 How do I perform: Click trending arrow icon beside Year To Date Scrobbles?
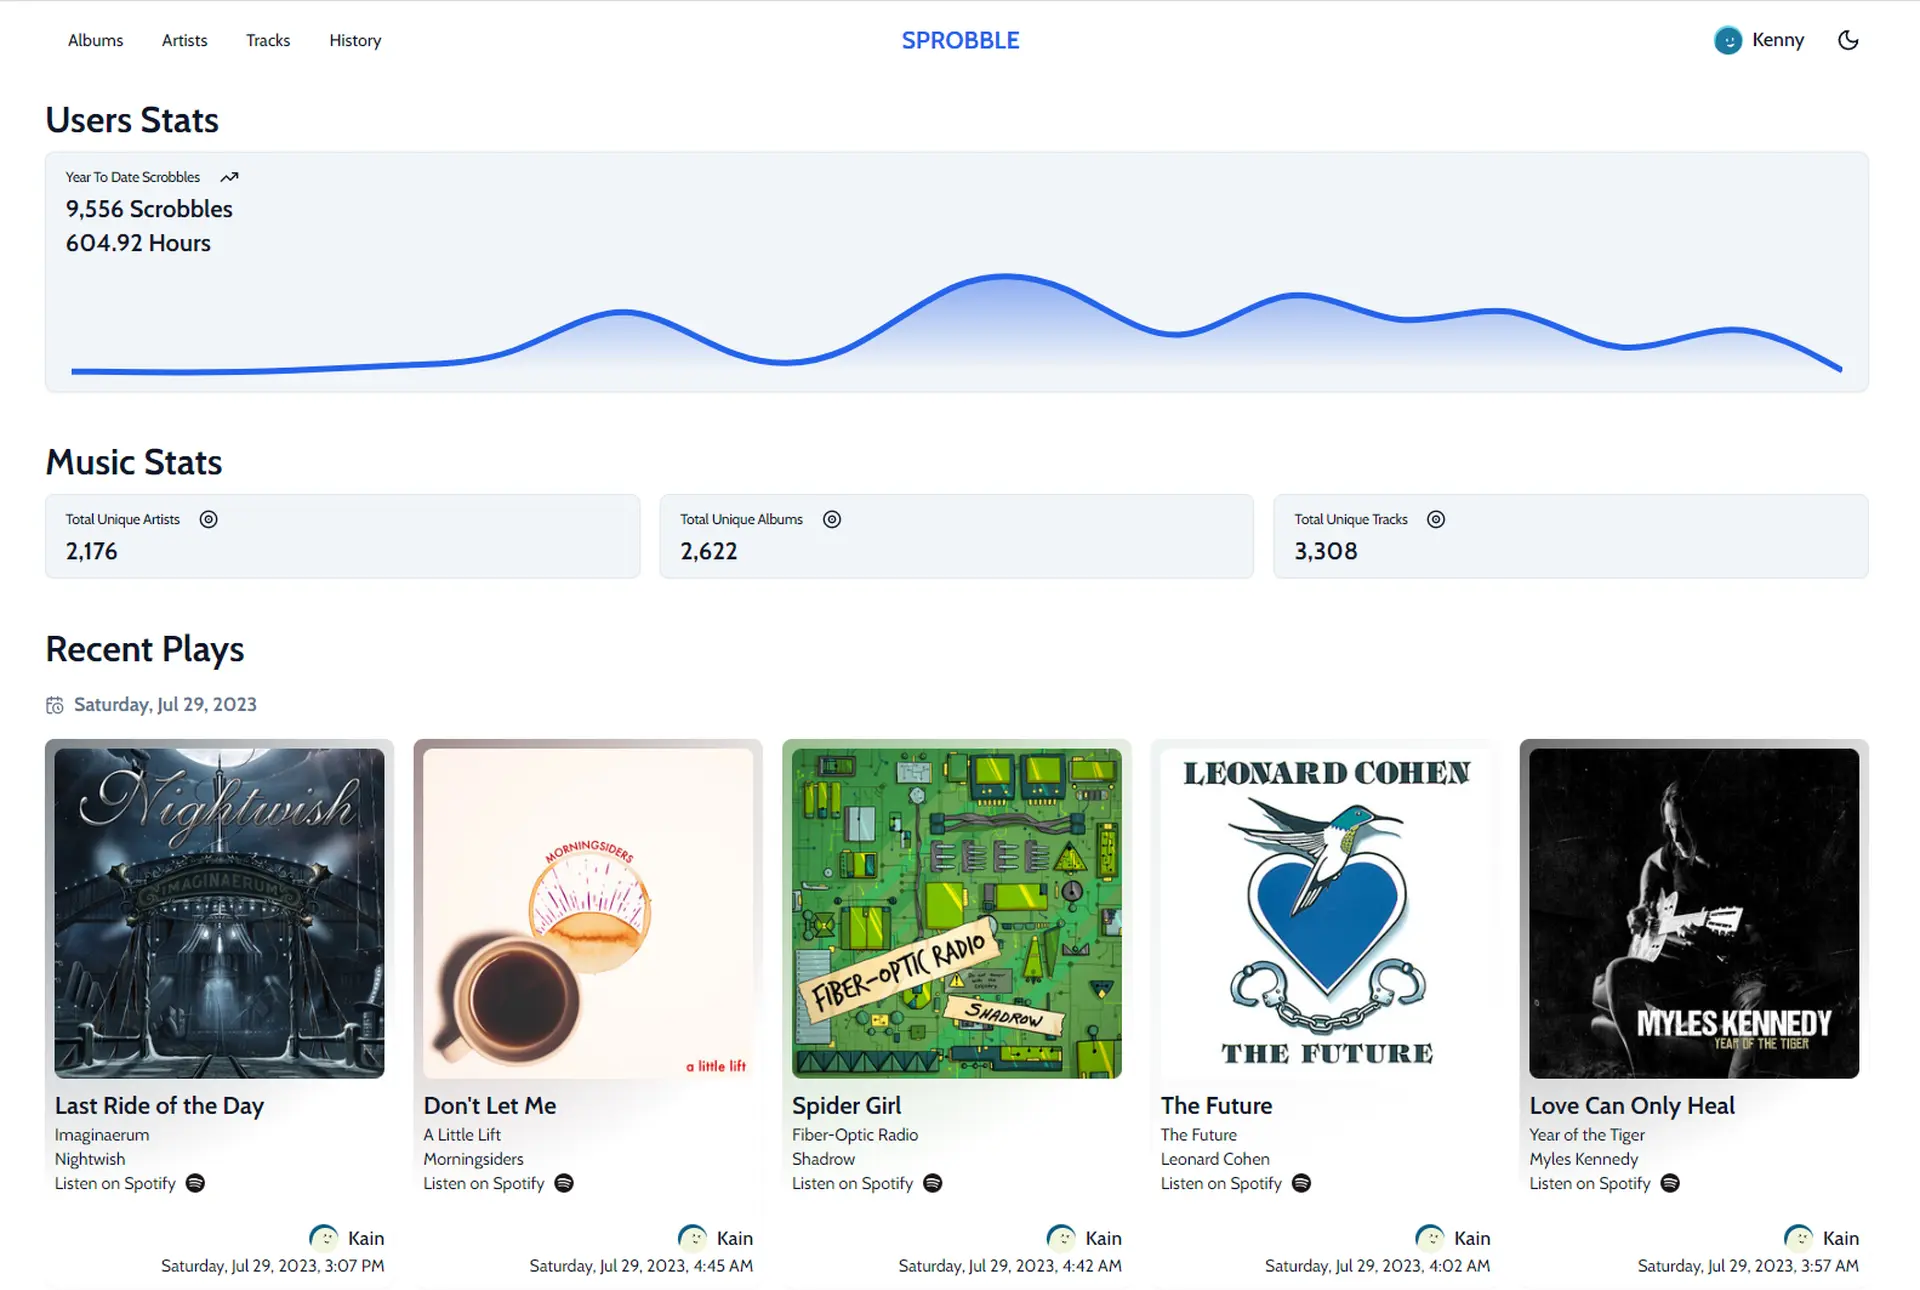(x=229, y=177)
